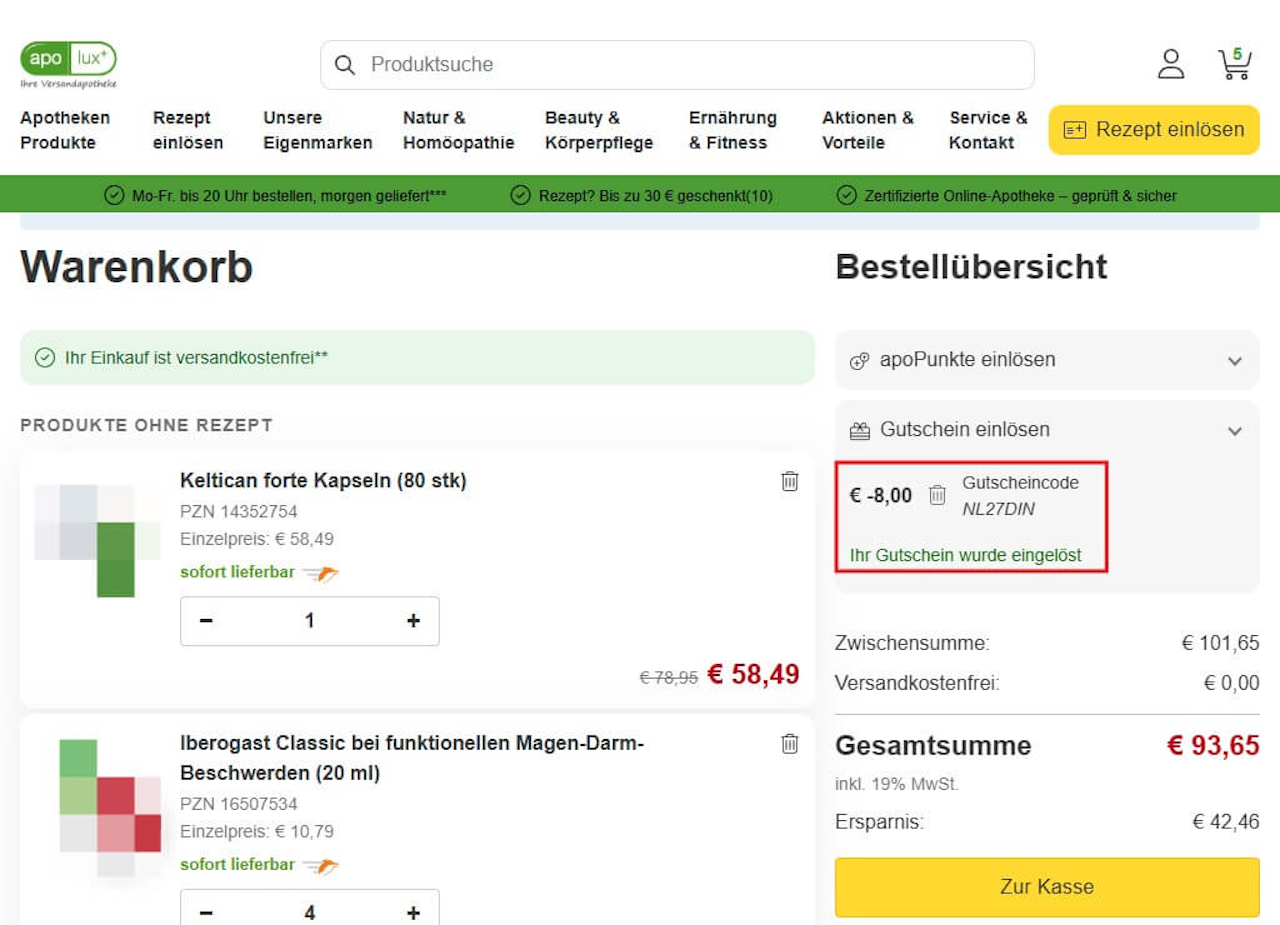Open the user account icon
1280x925 pixels.
1171,64
